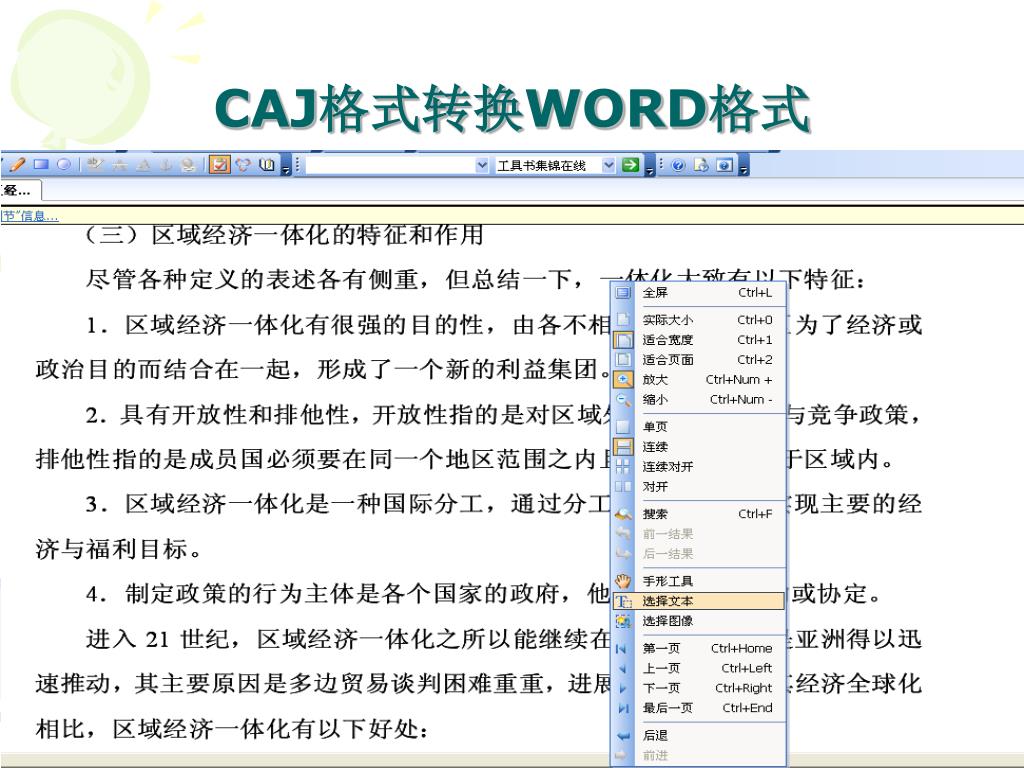The width and height of the screenshot is (1024, 768).
Task: Click the greyed underline annotation icon
Action: click(x=143, y=165)
